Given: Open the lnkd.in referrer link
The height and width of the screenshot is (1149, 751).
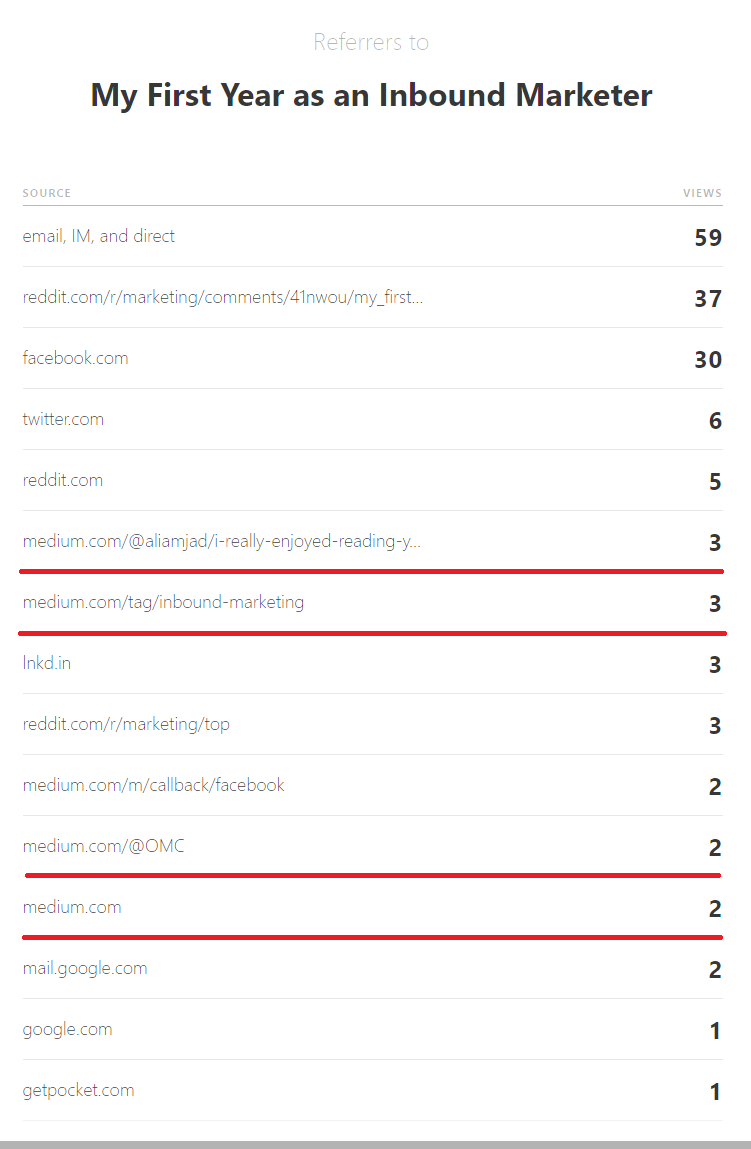Looking at the screenshot, I should pos(47,662).
